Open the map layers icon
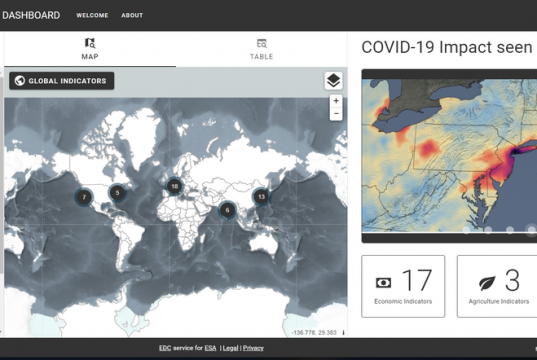Image resolution: width=537 pixels, height=360 pixels. 333,81
